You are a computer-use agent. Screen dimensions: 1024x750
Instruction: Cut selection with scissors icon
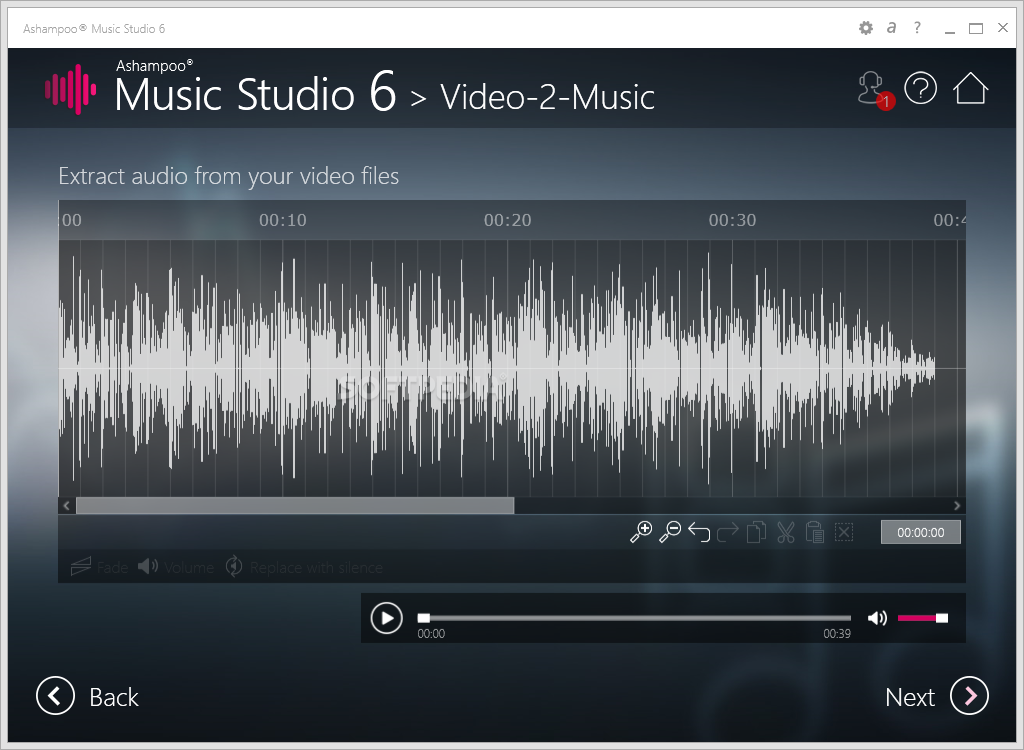pos(786,532)
